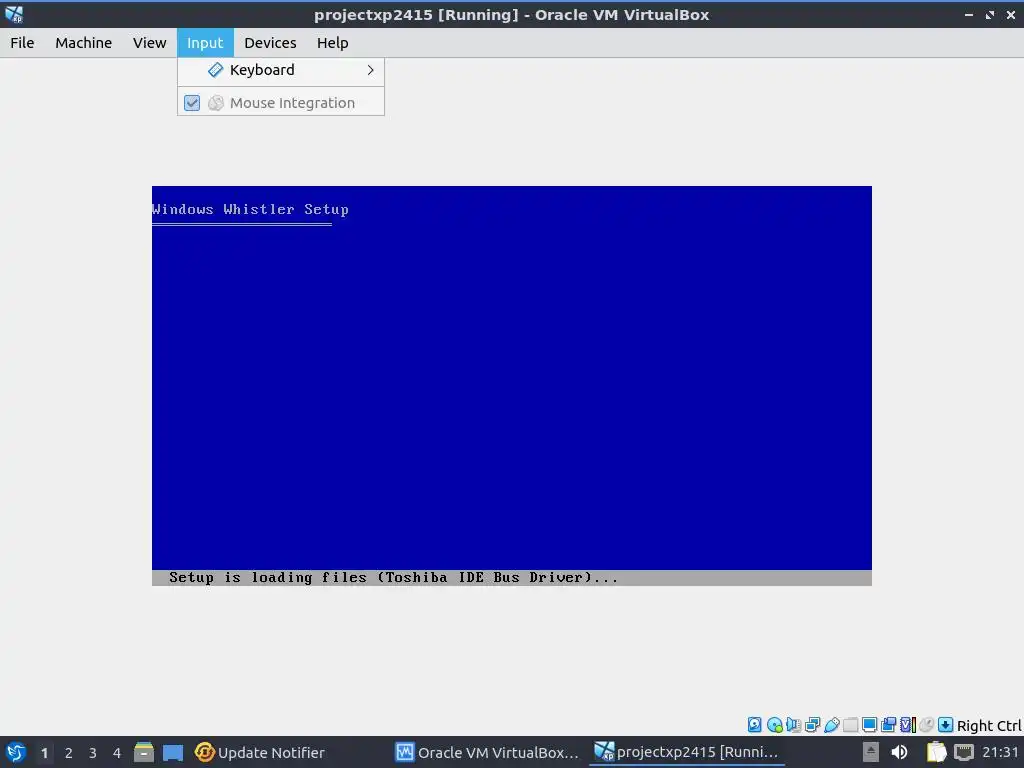Switch to workspace 4
This screenshot has height=768, width=1024.
point(117,753)
